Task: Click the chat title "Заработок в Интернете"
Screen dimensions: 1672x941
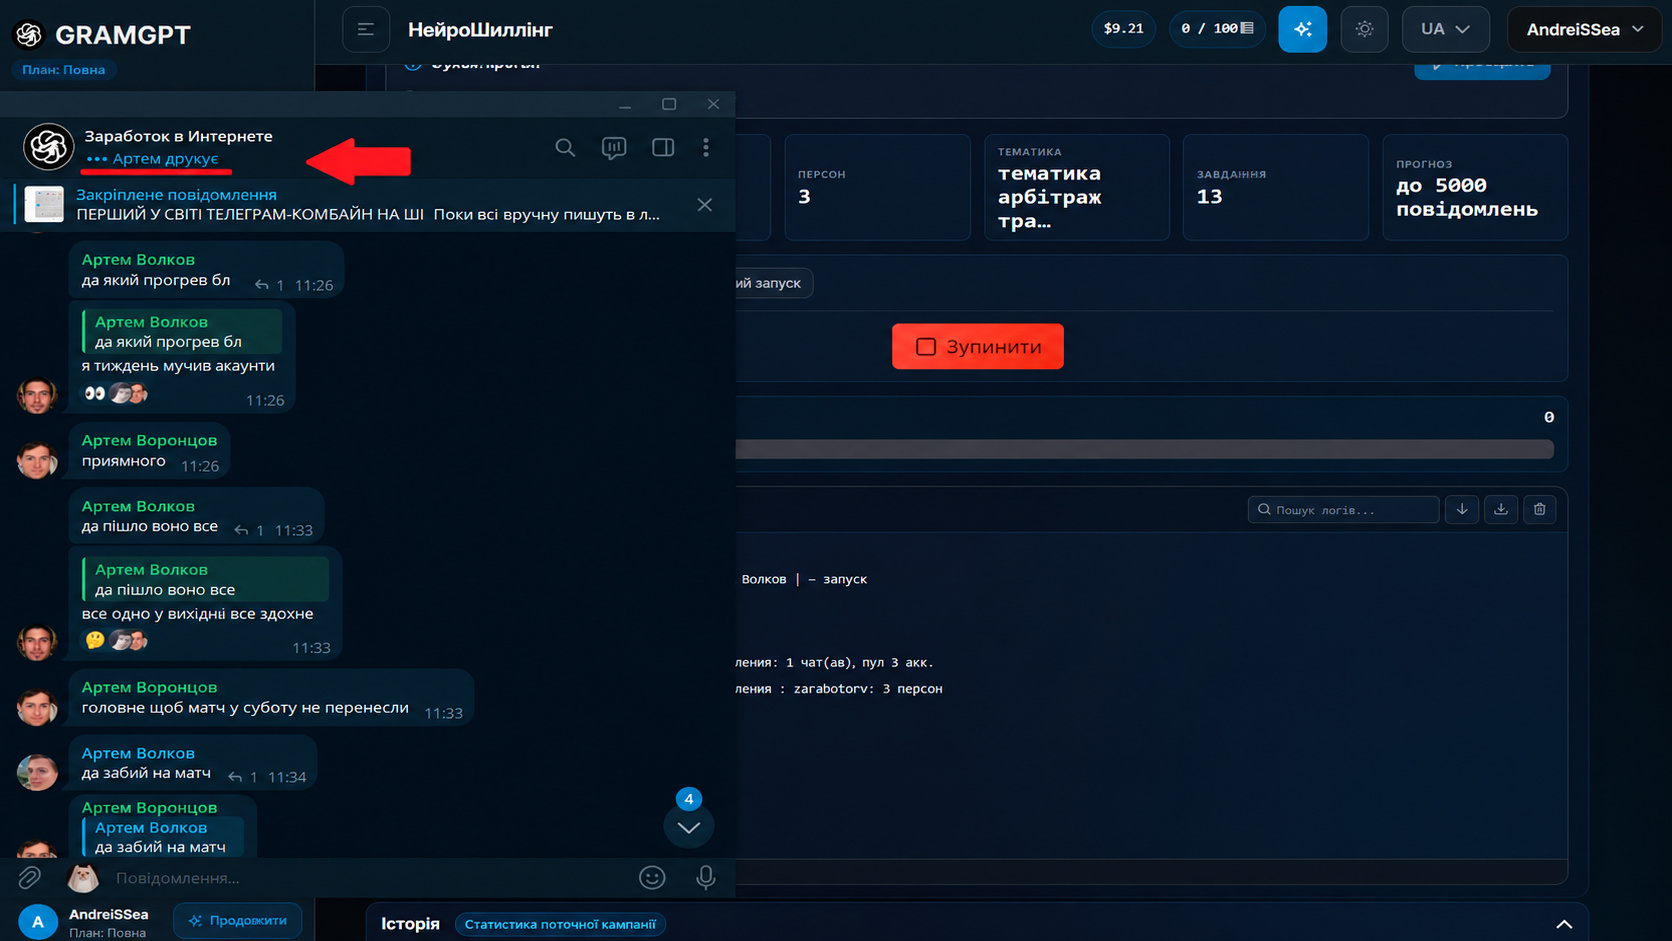Action: point(178,136)
